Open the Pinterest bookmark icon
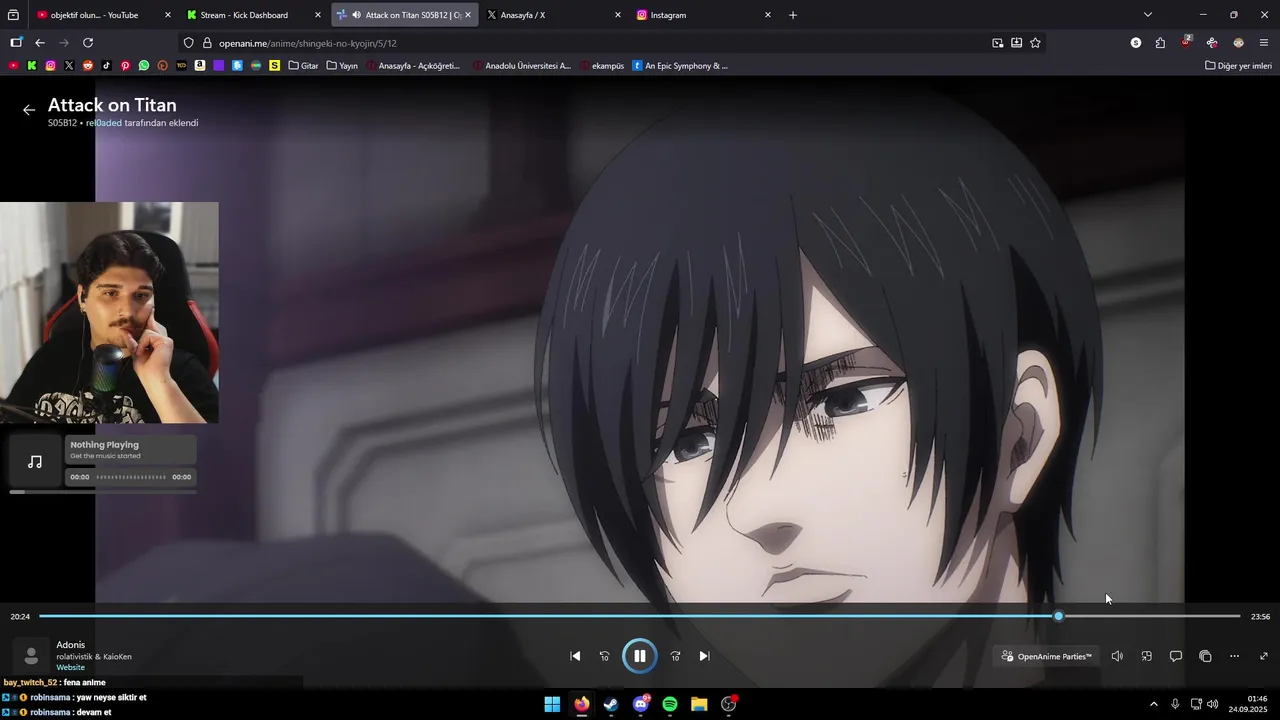The width and height of the screenshot is (1280, 720). click(125, 66)
